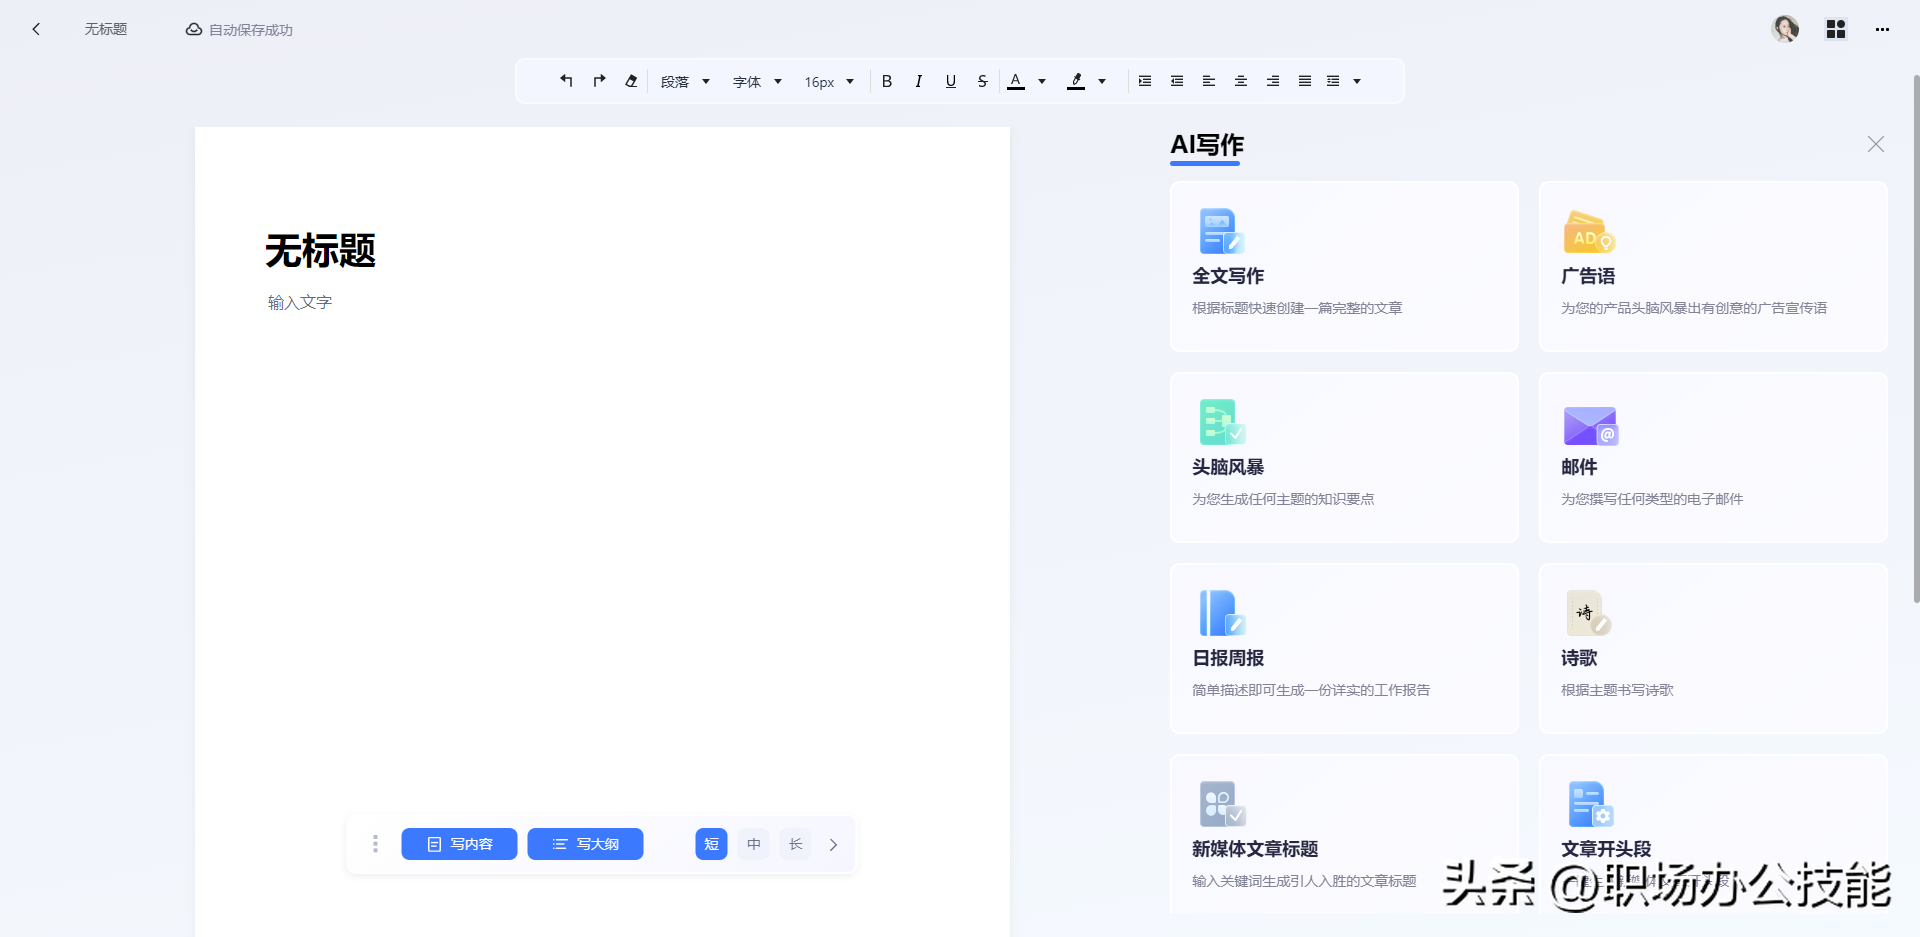The width and height of the screenshot is (1920, 937).
Task: Click the redo icon in the toolbar
Action: tap(598, 81)
